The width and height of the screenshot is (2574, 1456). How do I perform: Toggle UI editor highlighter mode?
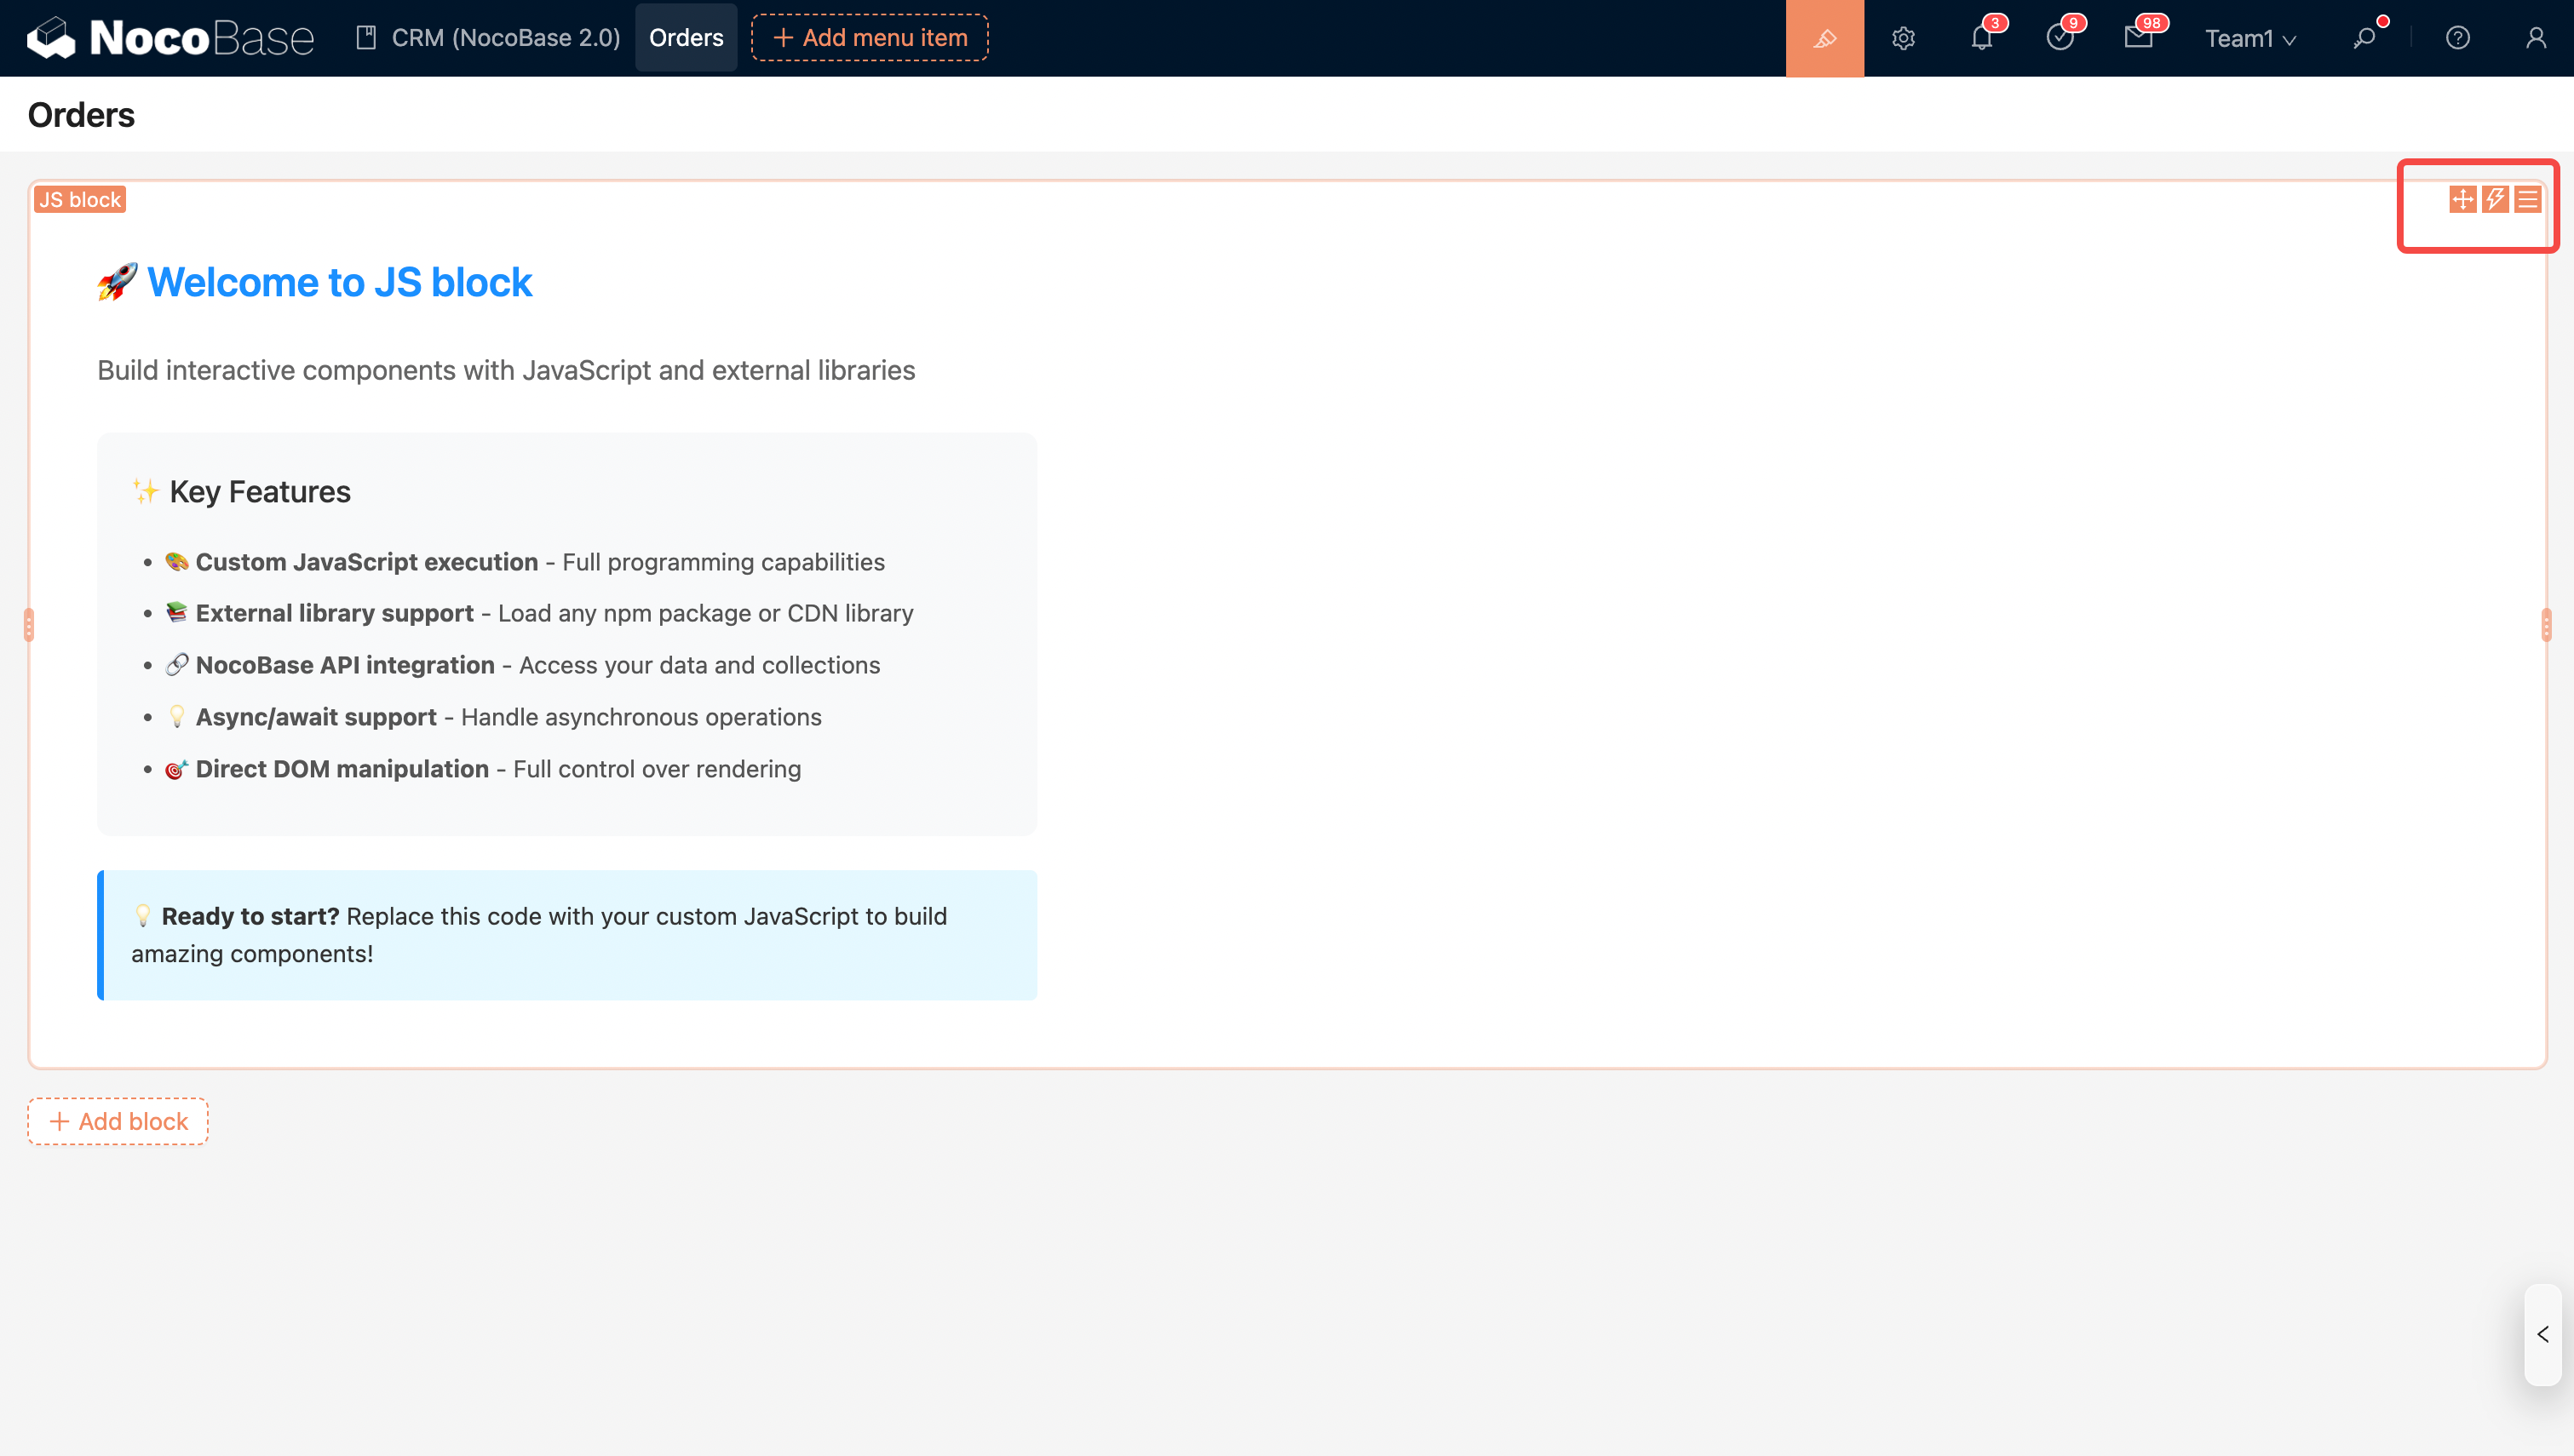(x=1824, y=38)
